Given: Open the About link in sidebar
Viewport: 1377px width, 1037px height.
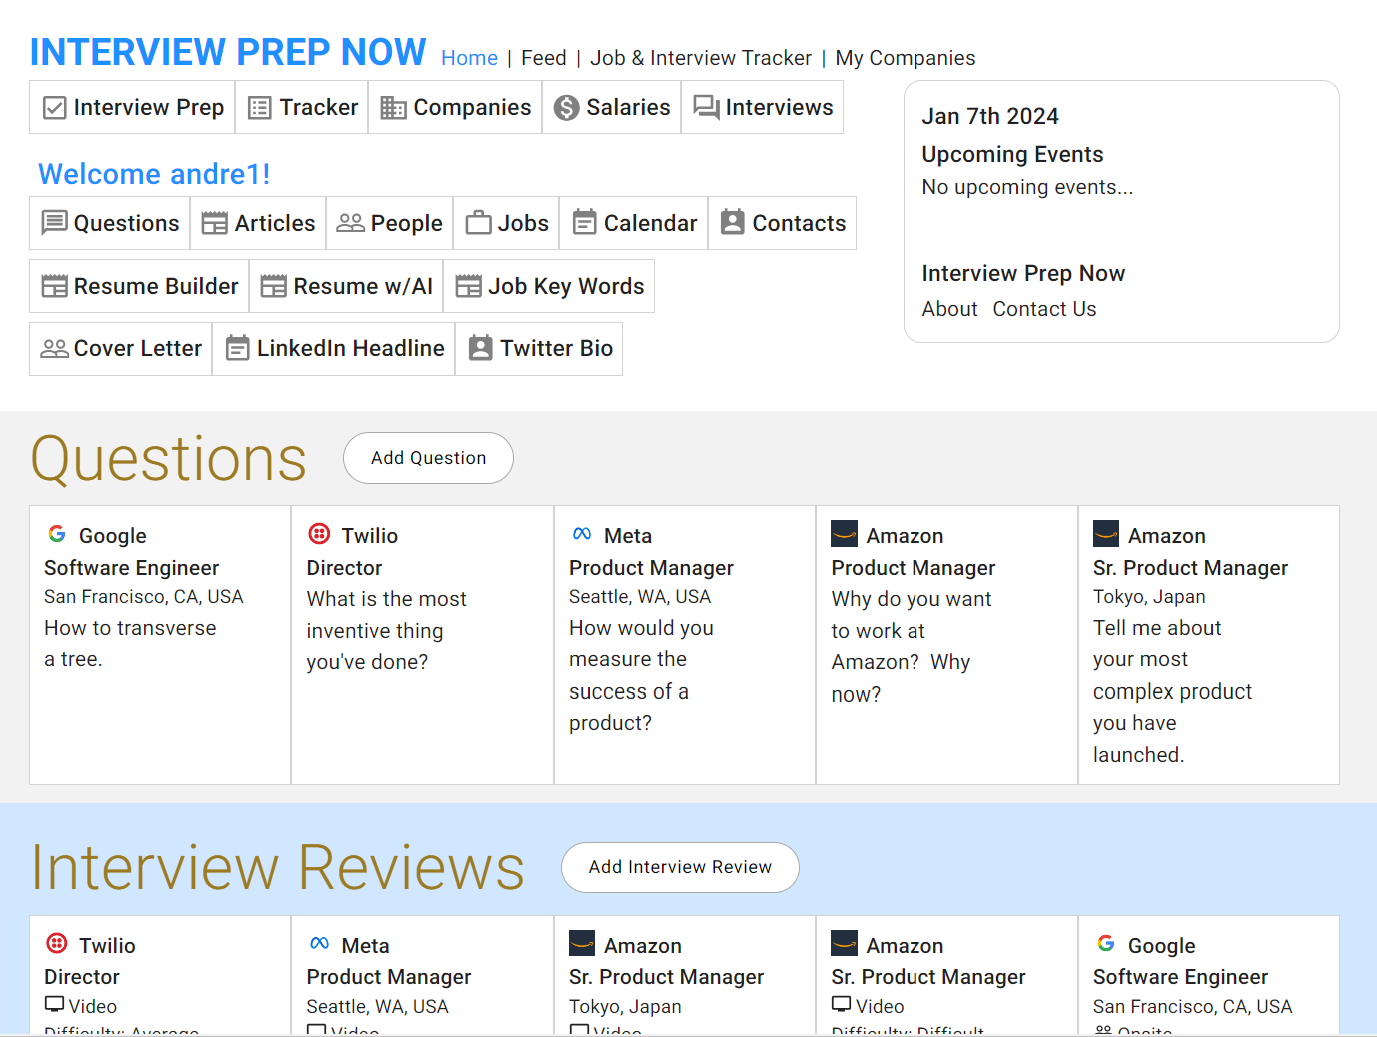Looking at the screenshot, I should (x=950, y=309).
